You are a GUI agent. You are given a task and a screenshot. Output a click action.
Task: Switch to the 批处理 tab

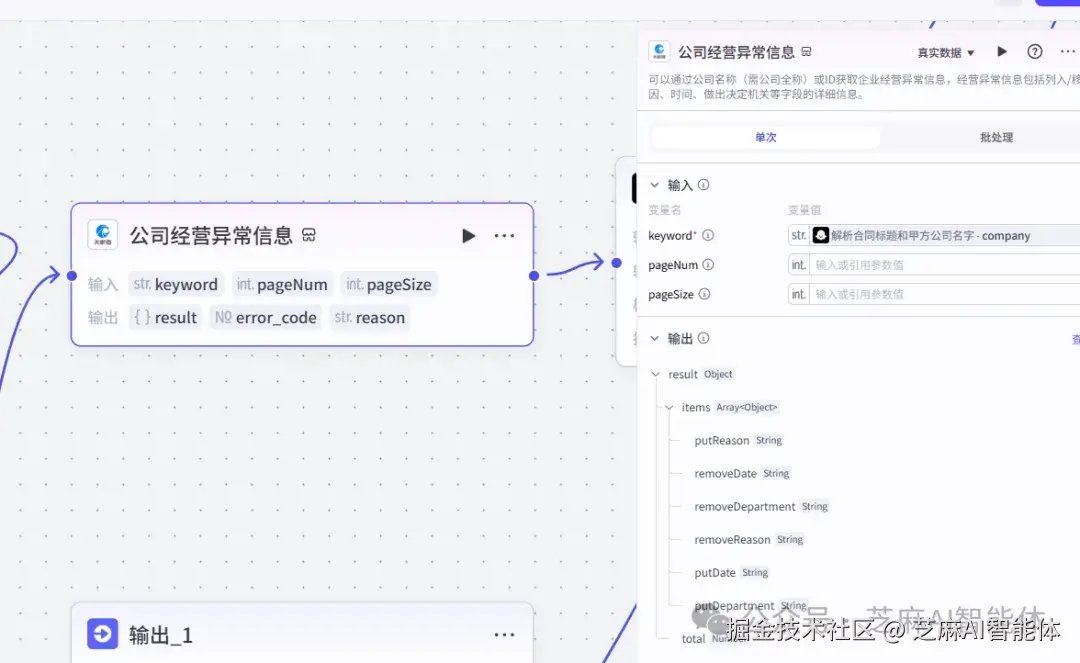(997, 137)
